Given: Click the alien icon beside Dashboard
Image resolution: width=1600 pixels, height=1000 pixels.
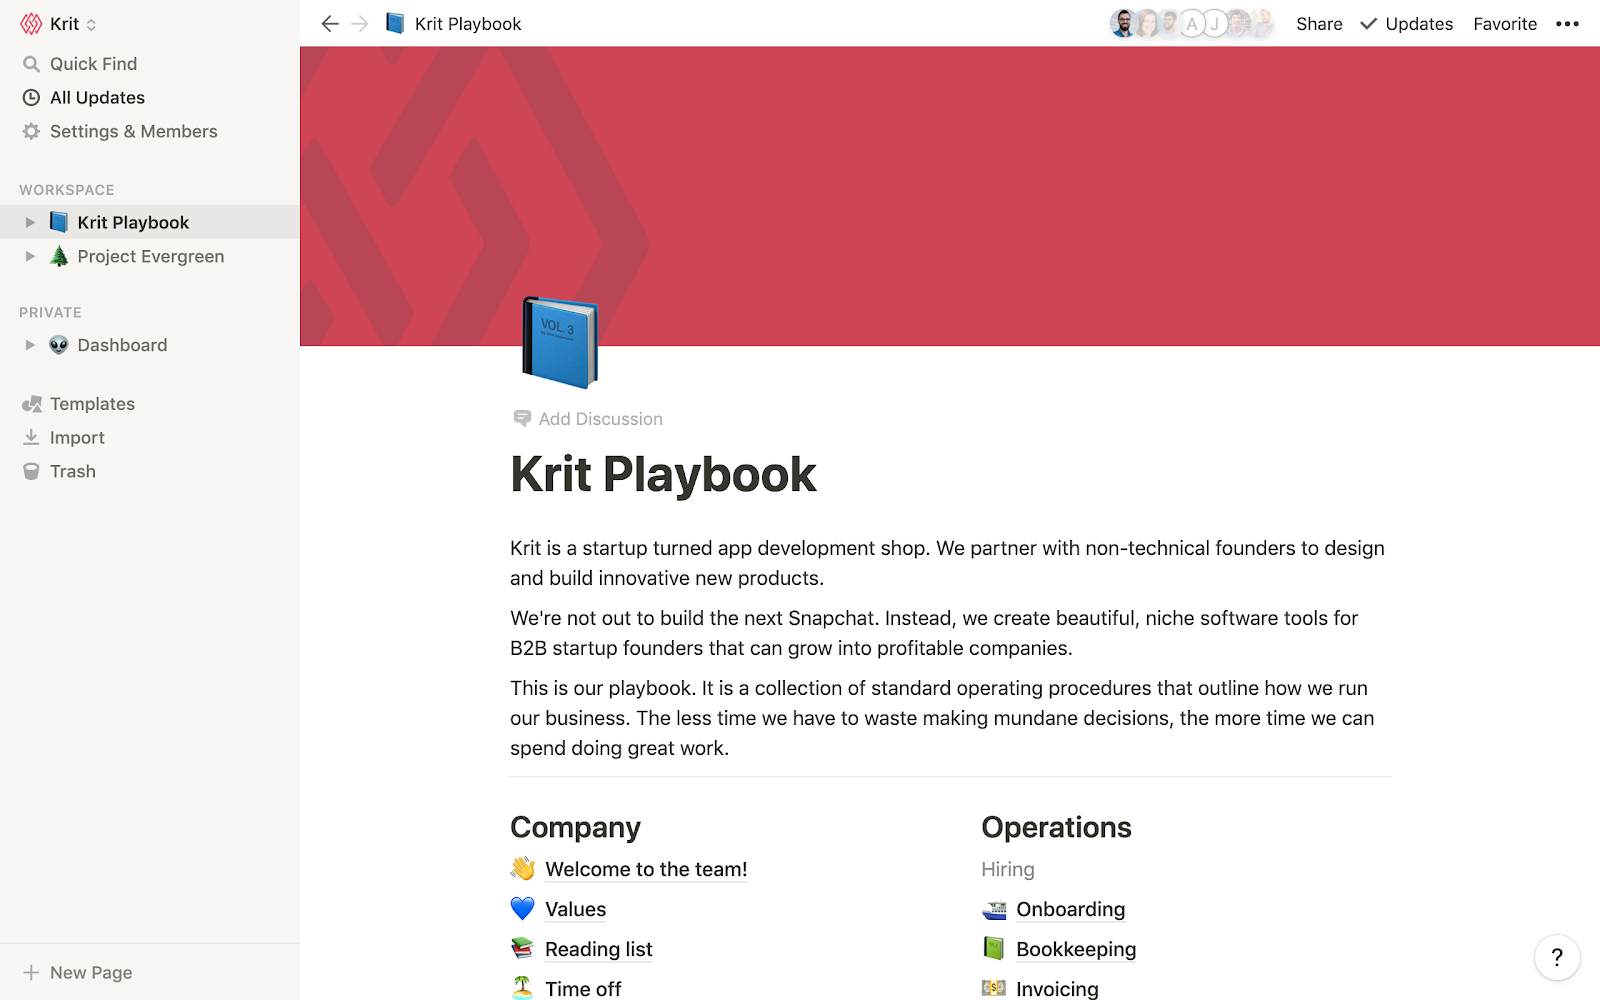Looking at the screenshot, I should click(x=59, y=345).
